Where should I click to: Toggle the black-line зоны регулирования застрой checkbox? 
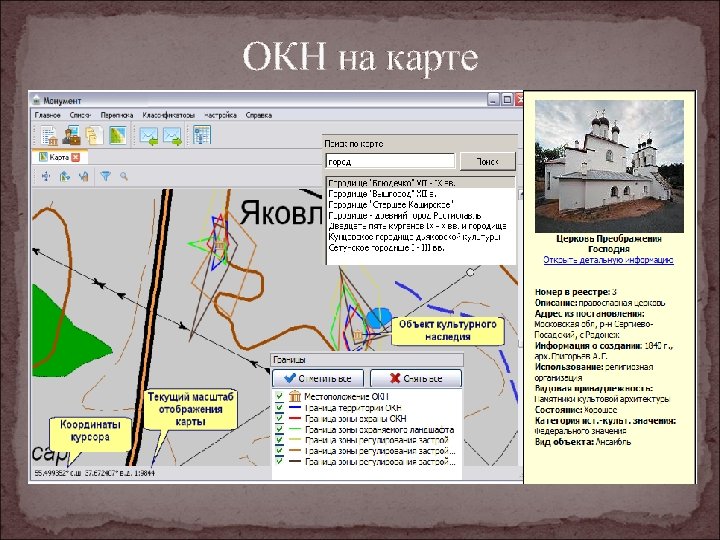(279, 461)
